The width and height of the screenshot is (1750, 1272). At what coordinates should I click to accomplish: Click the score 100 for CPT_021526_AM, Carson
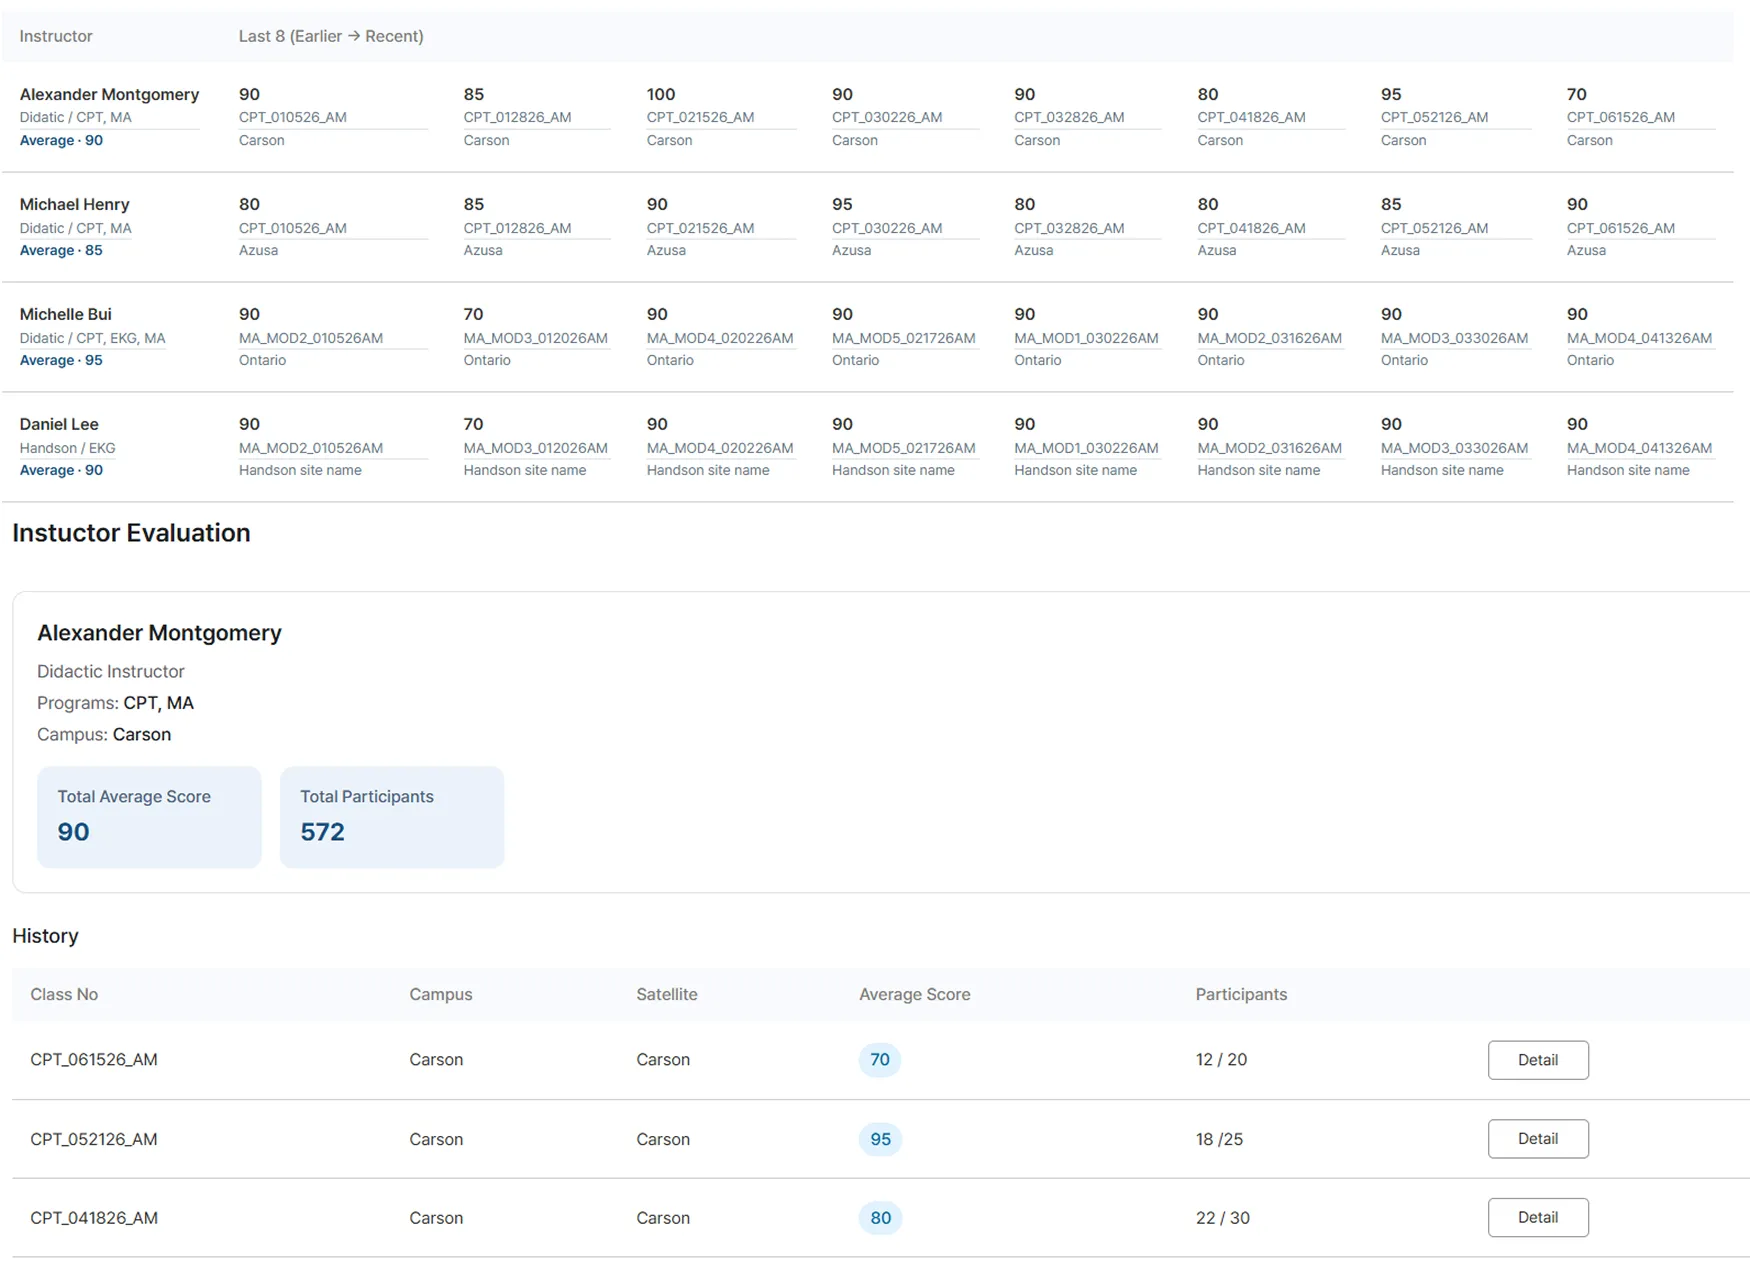[x=661, y=94]
